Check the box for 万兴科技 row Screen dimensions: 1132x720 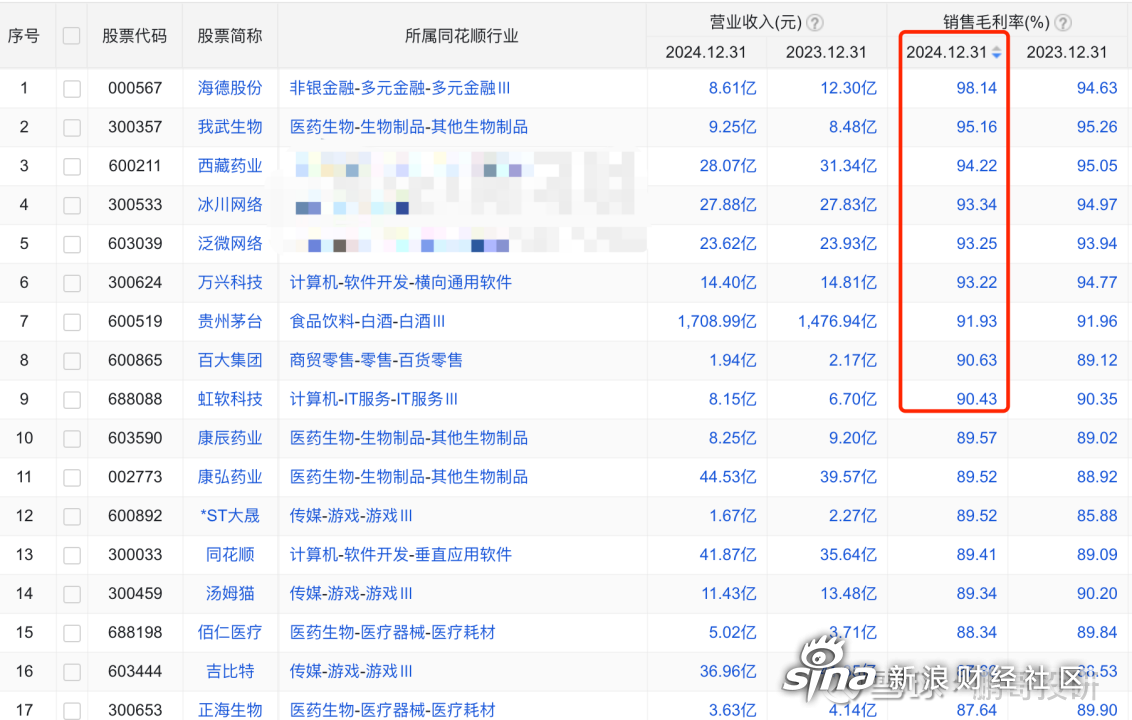coord(71,283)
